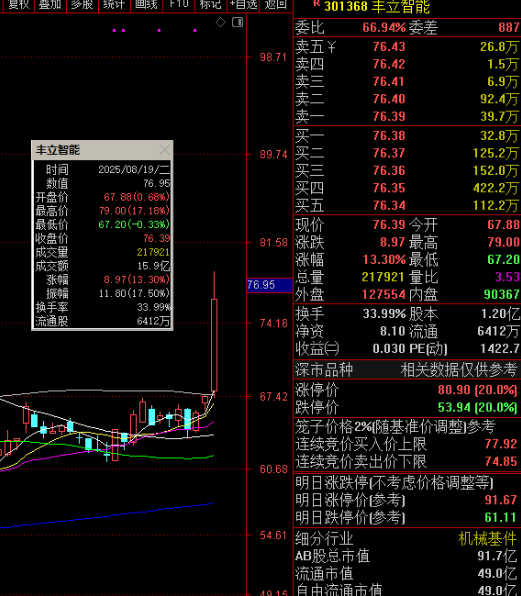Click the 返回 back button

[x=276, y=5]
